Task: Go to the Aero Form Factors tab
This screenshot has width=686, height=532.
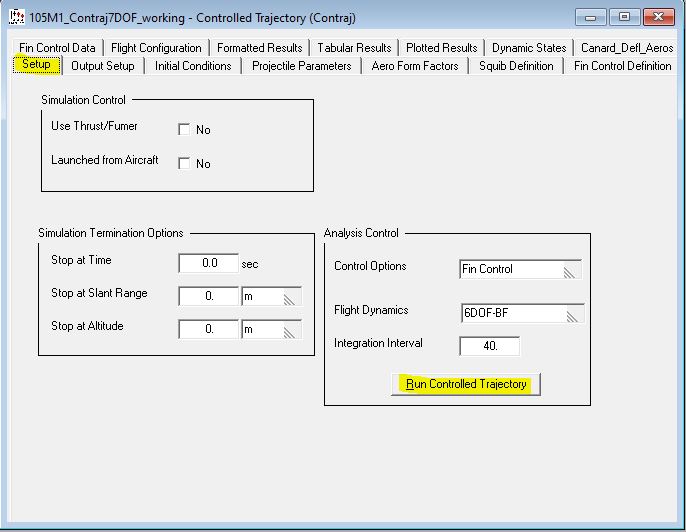Action: (415, 66)
